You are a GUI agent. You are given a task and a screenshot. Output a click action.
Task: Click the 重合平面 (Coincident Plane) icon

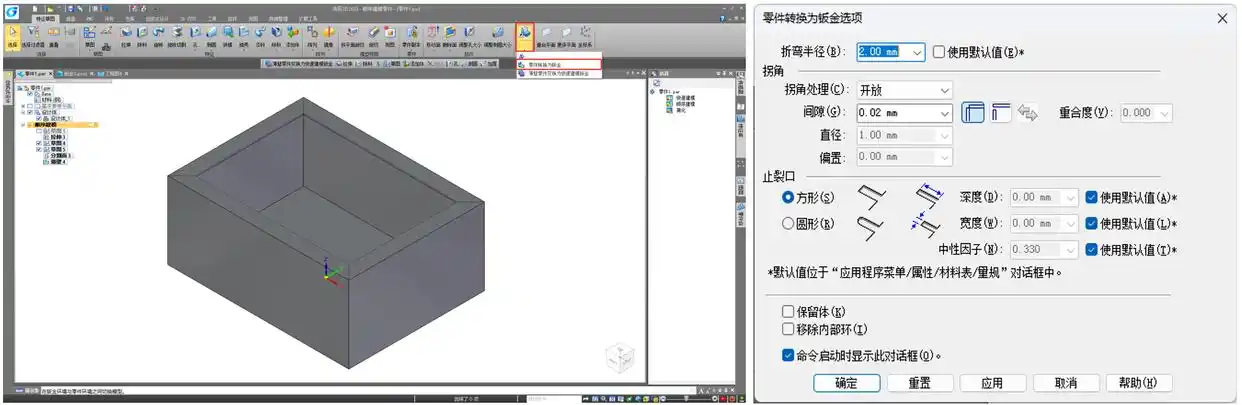point(548,35)
